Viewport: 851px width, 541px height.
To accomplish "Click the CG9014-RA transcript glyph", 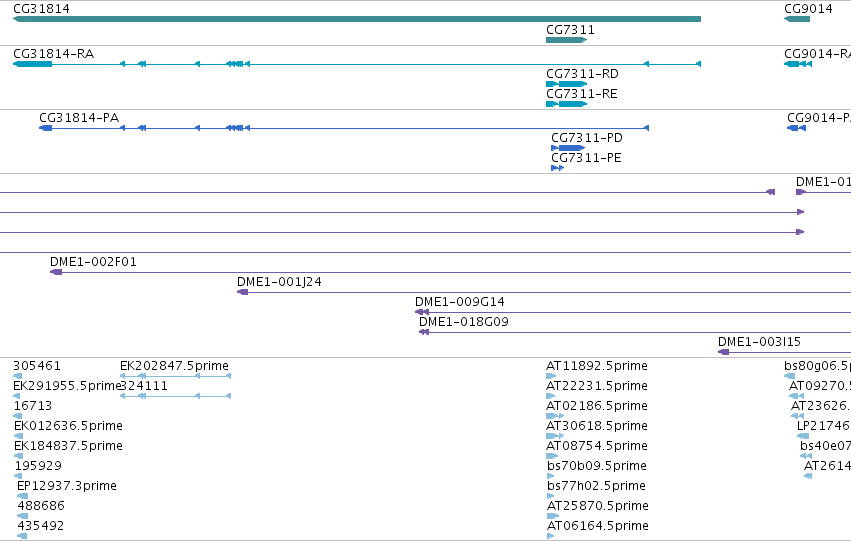I will coord(798,64).
